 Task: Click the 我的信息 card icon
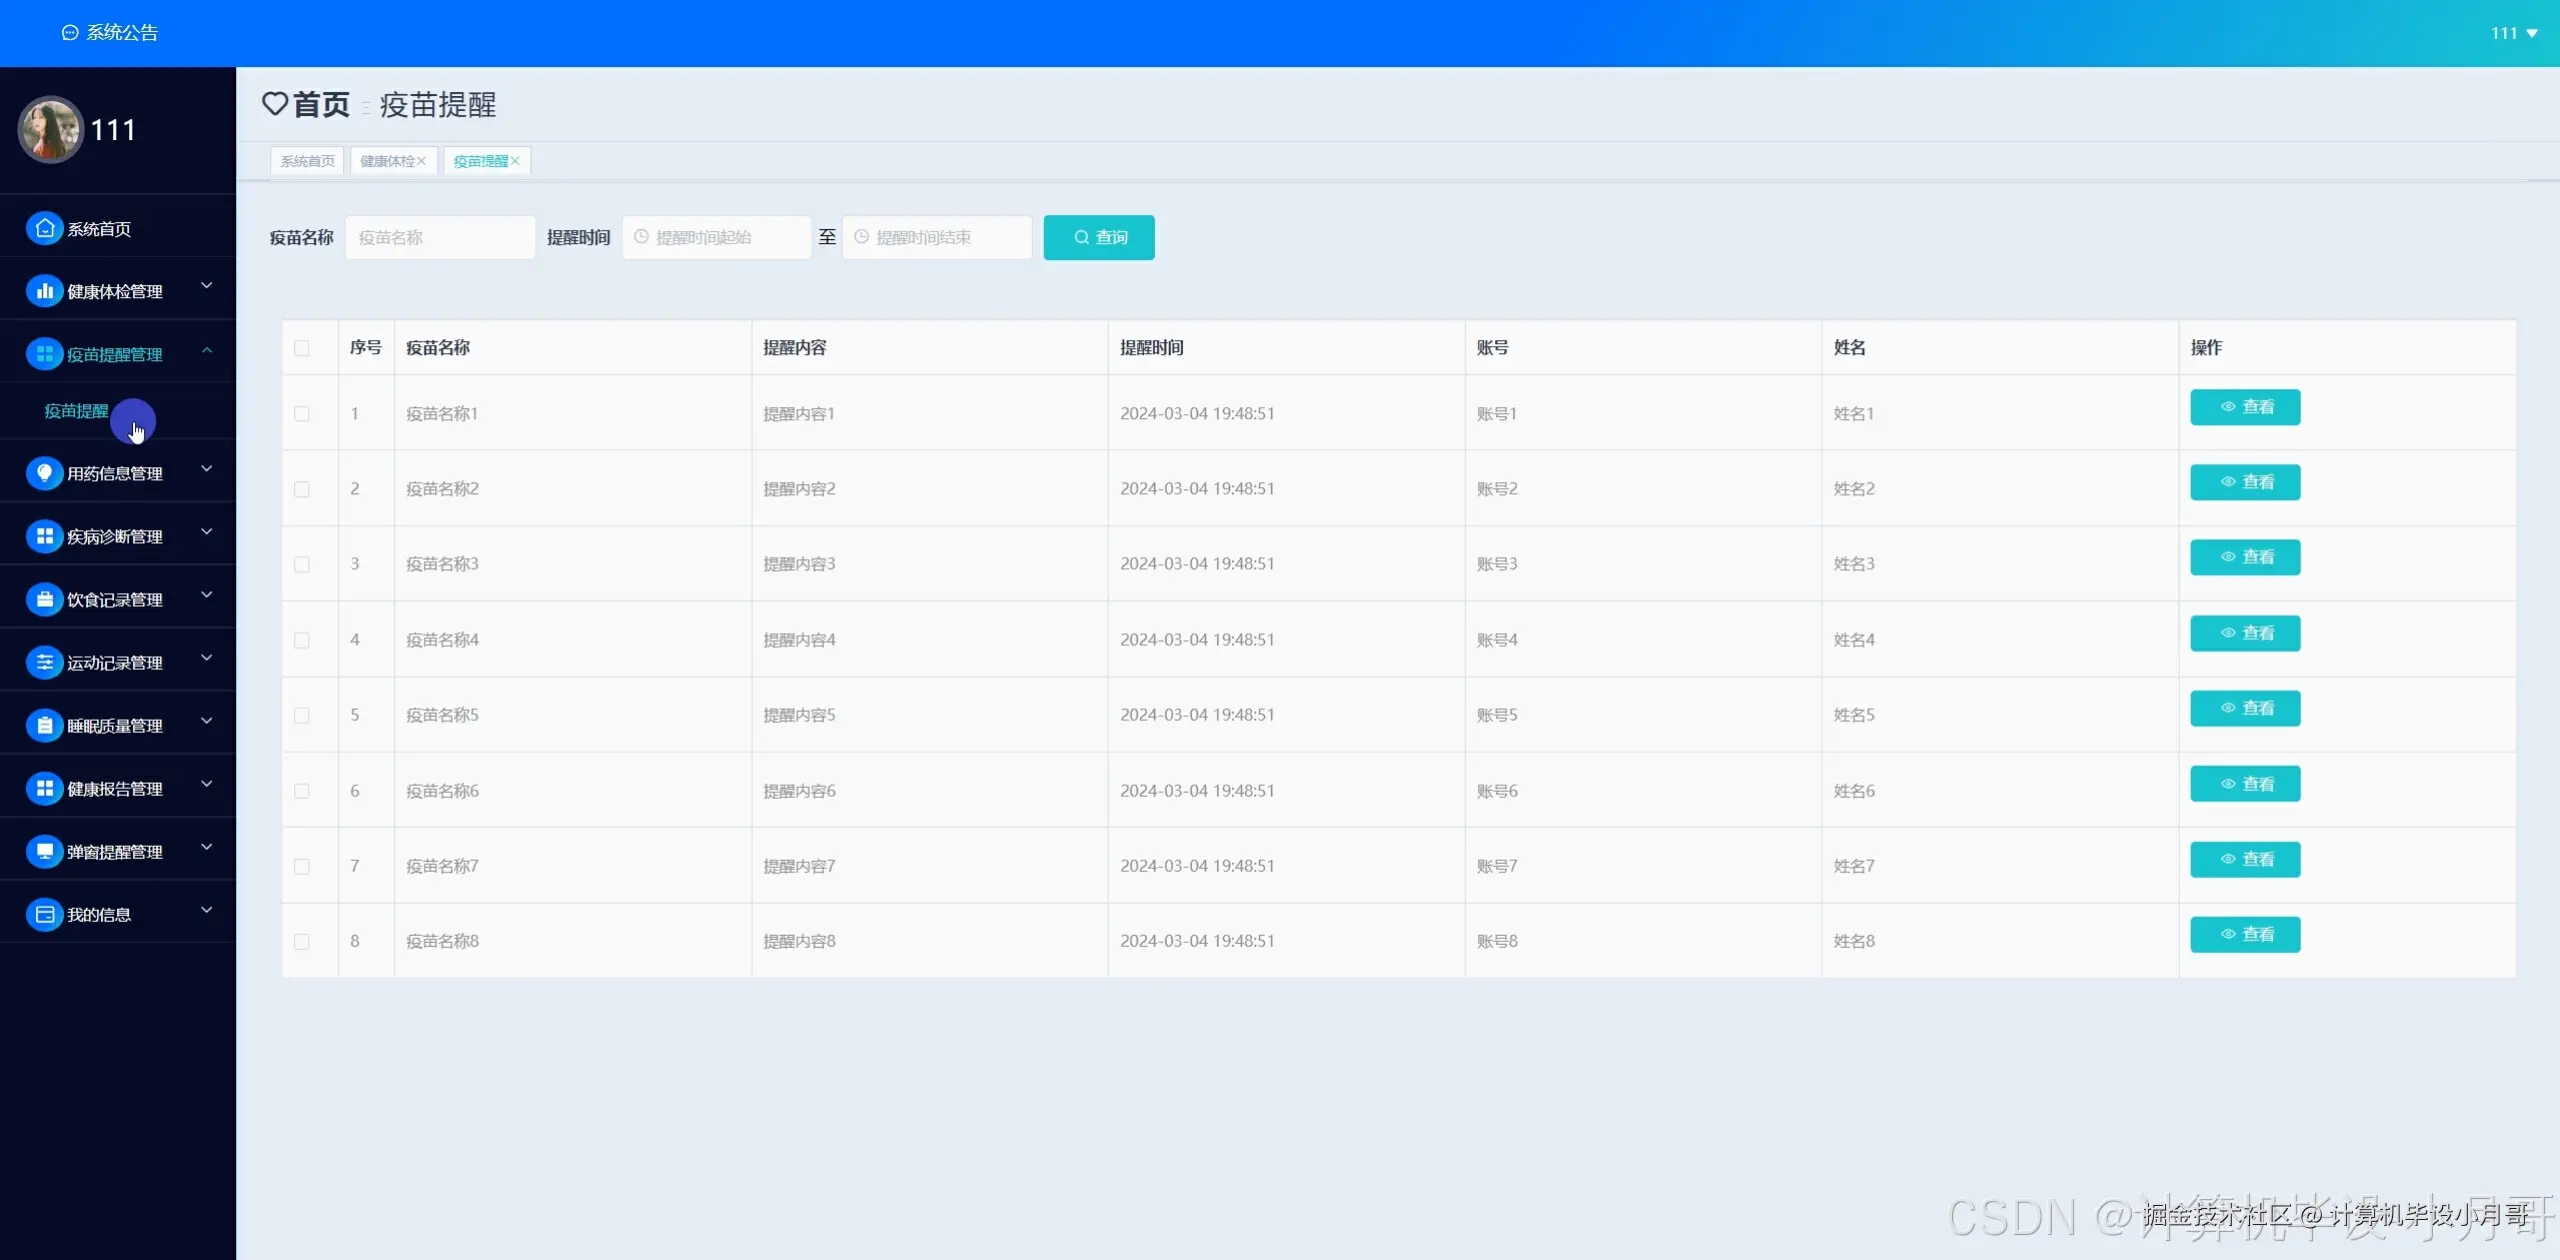tap(44, 915)
